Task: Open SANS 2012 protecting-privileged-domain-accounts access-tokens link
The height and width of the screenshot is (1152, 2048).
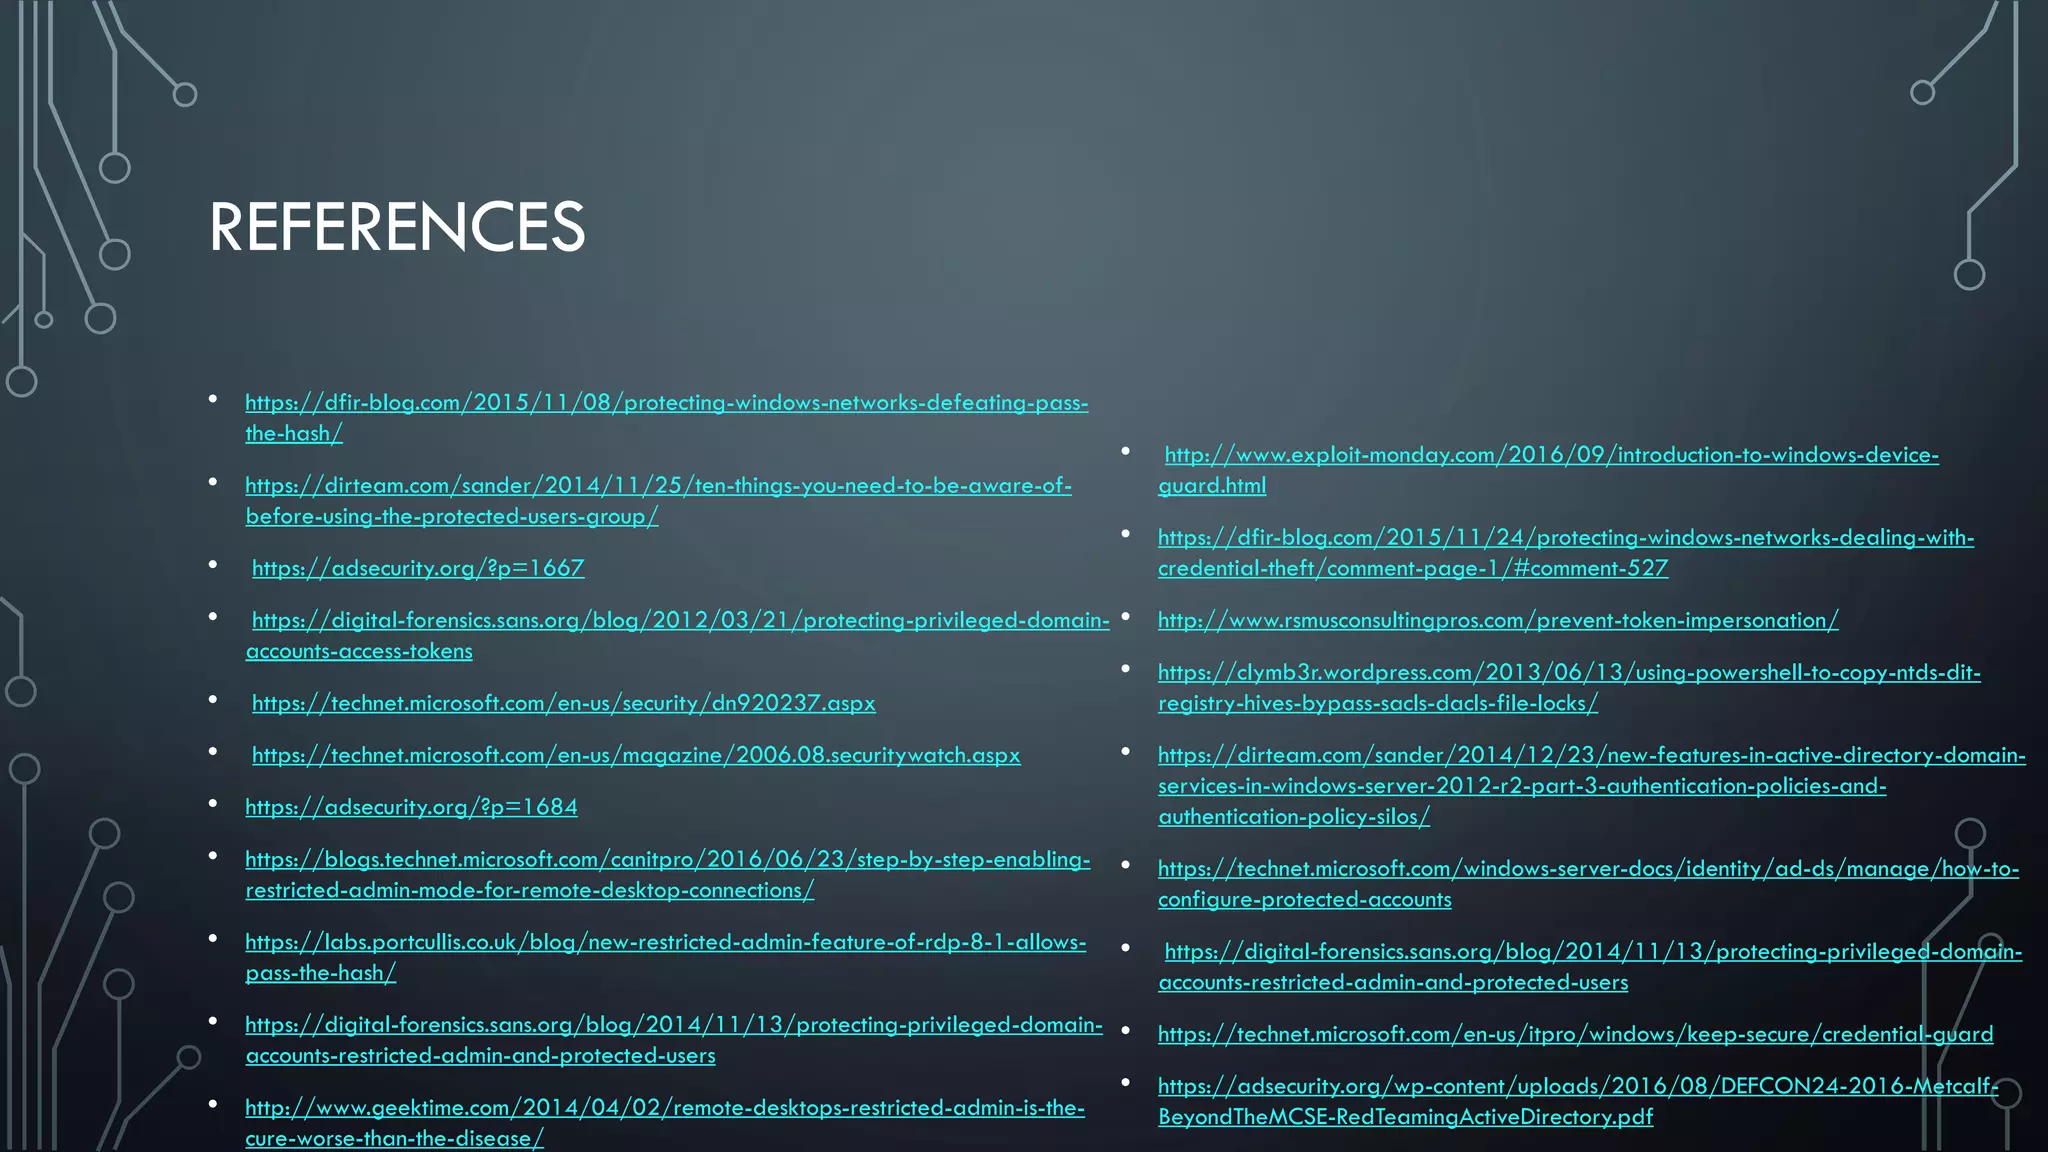Action: (x=678, y=636)
